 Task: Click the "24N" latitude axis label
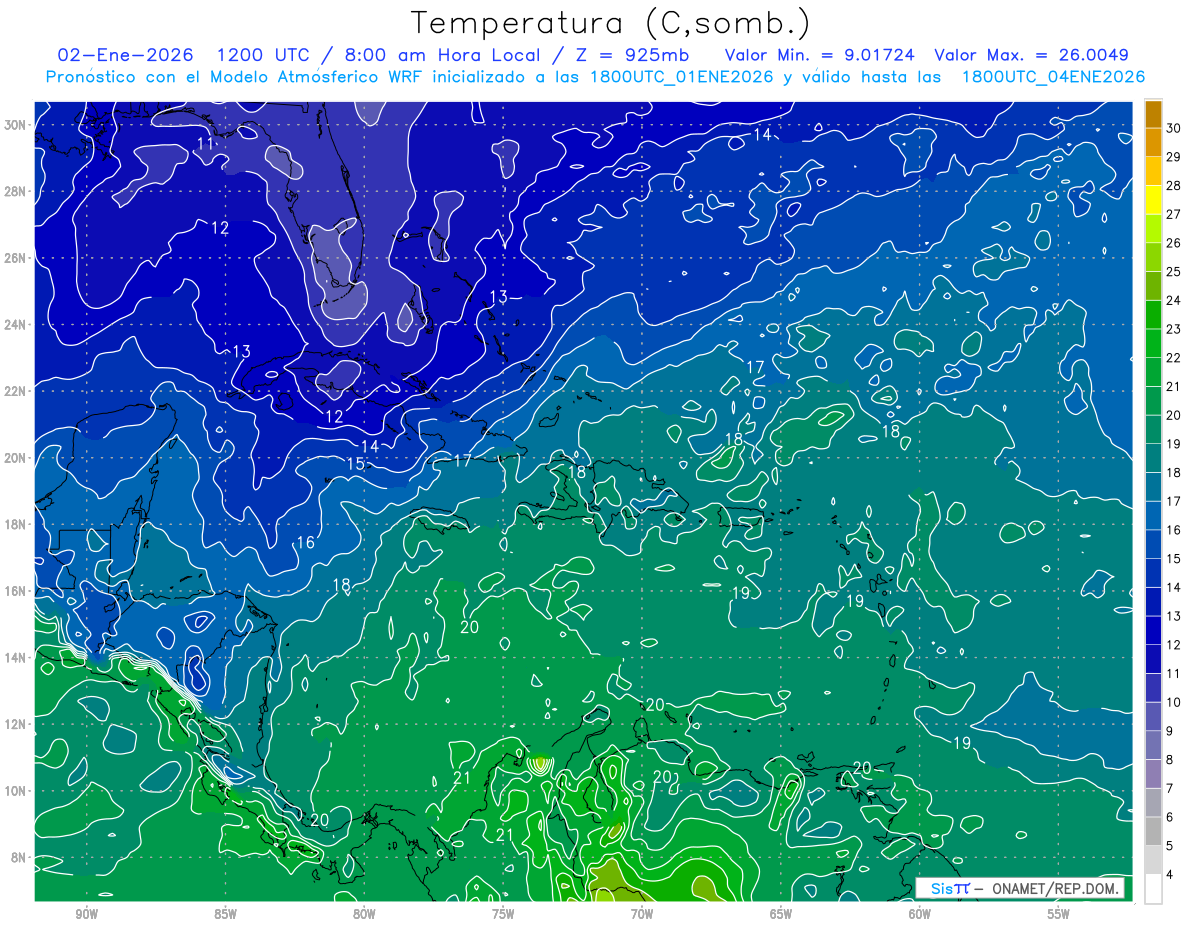[x=16, y=325]
